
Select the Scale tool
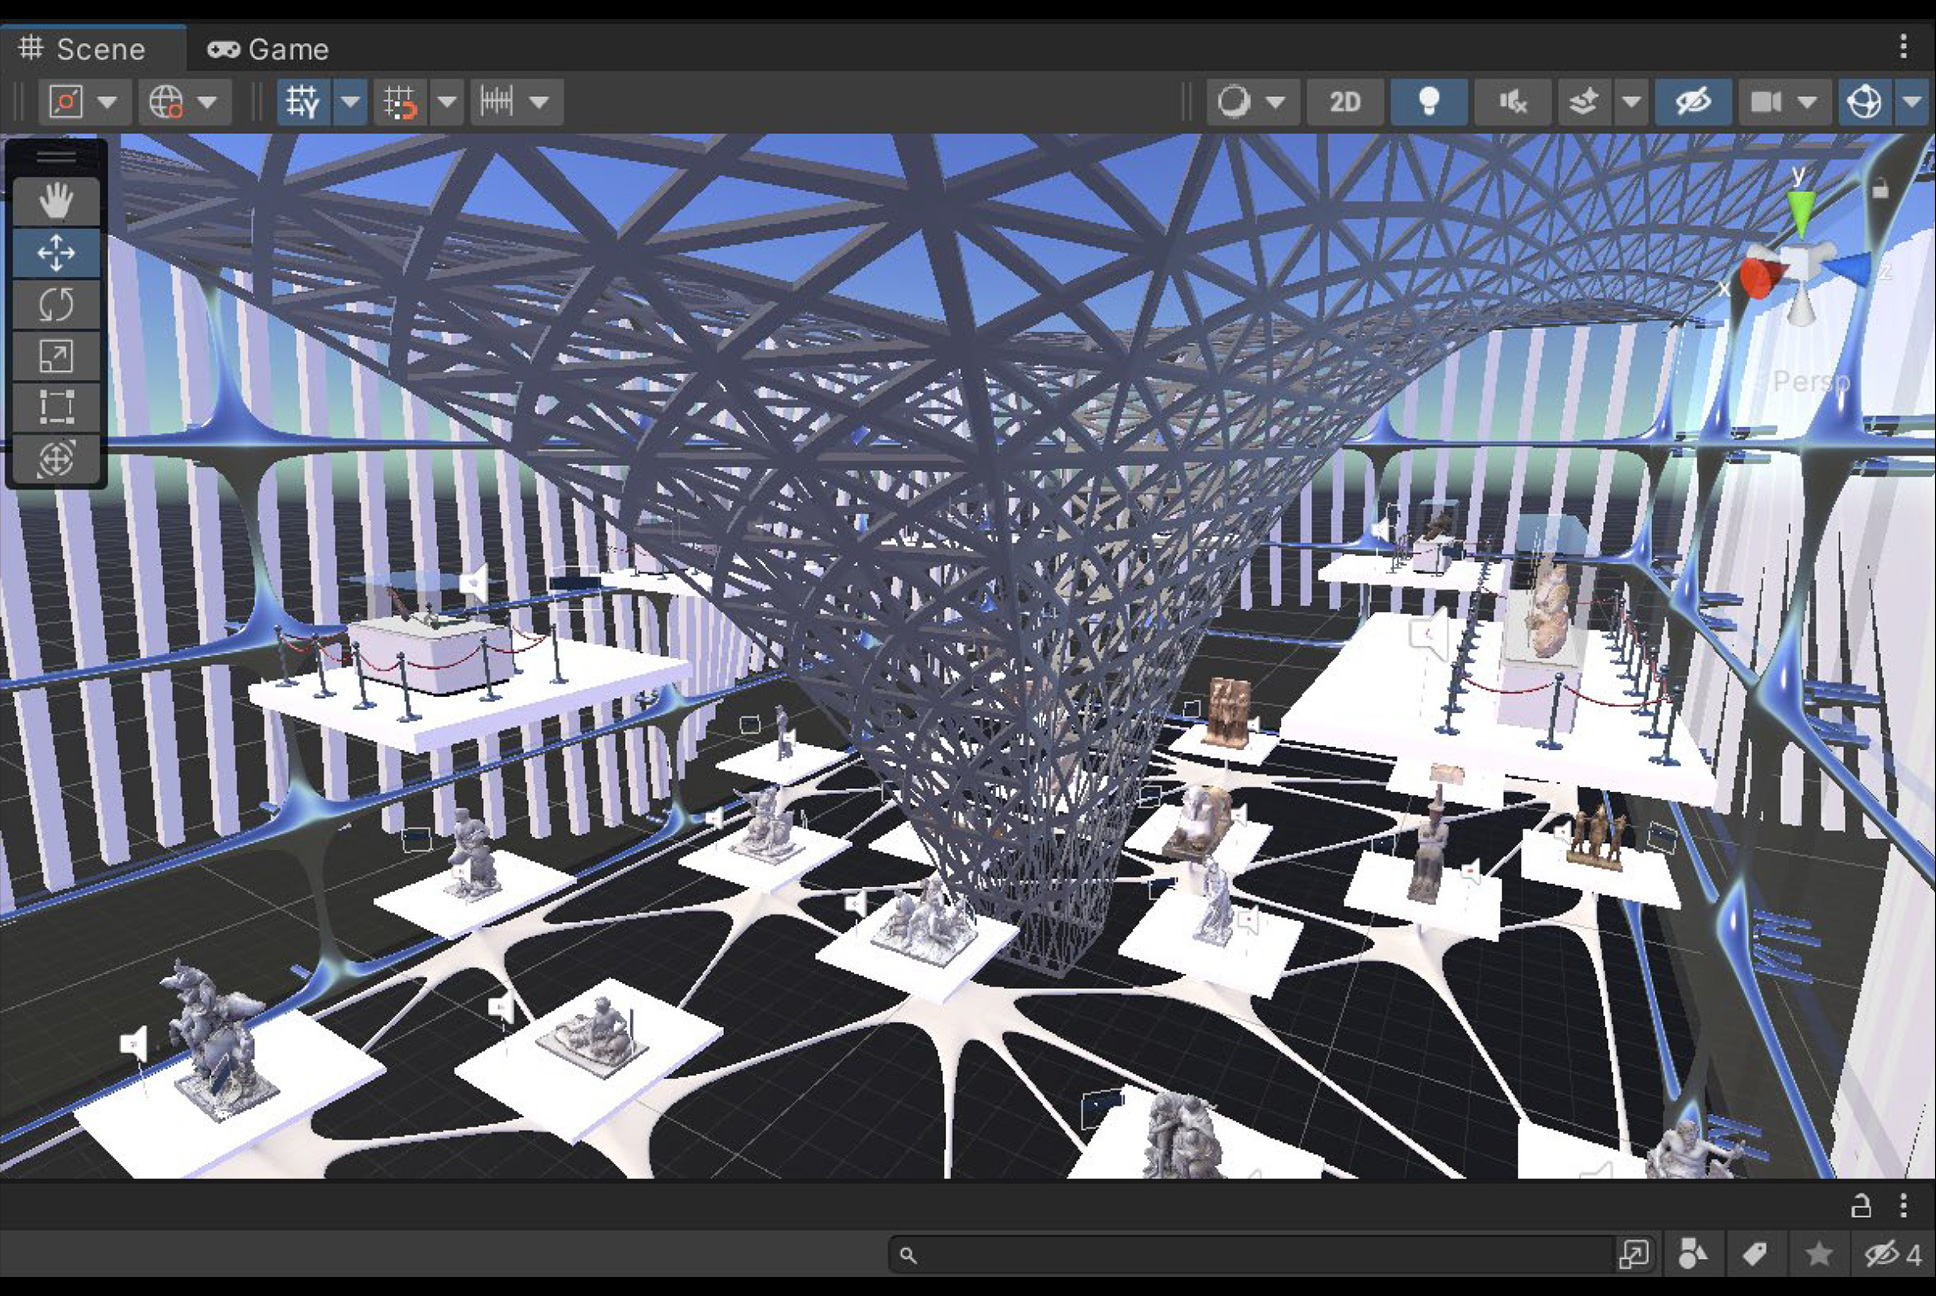56,356
